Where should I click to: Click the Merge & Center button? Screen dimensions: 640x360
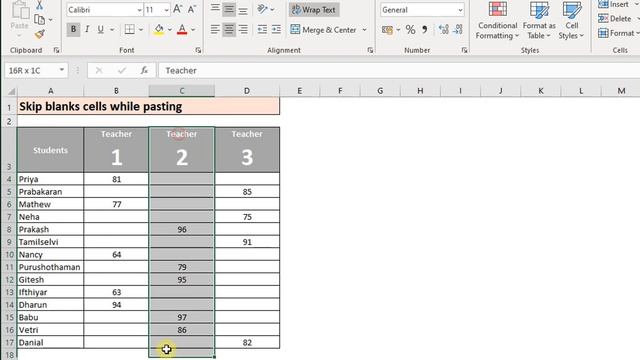323,30
